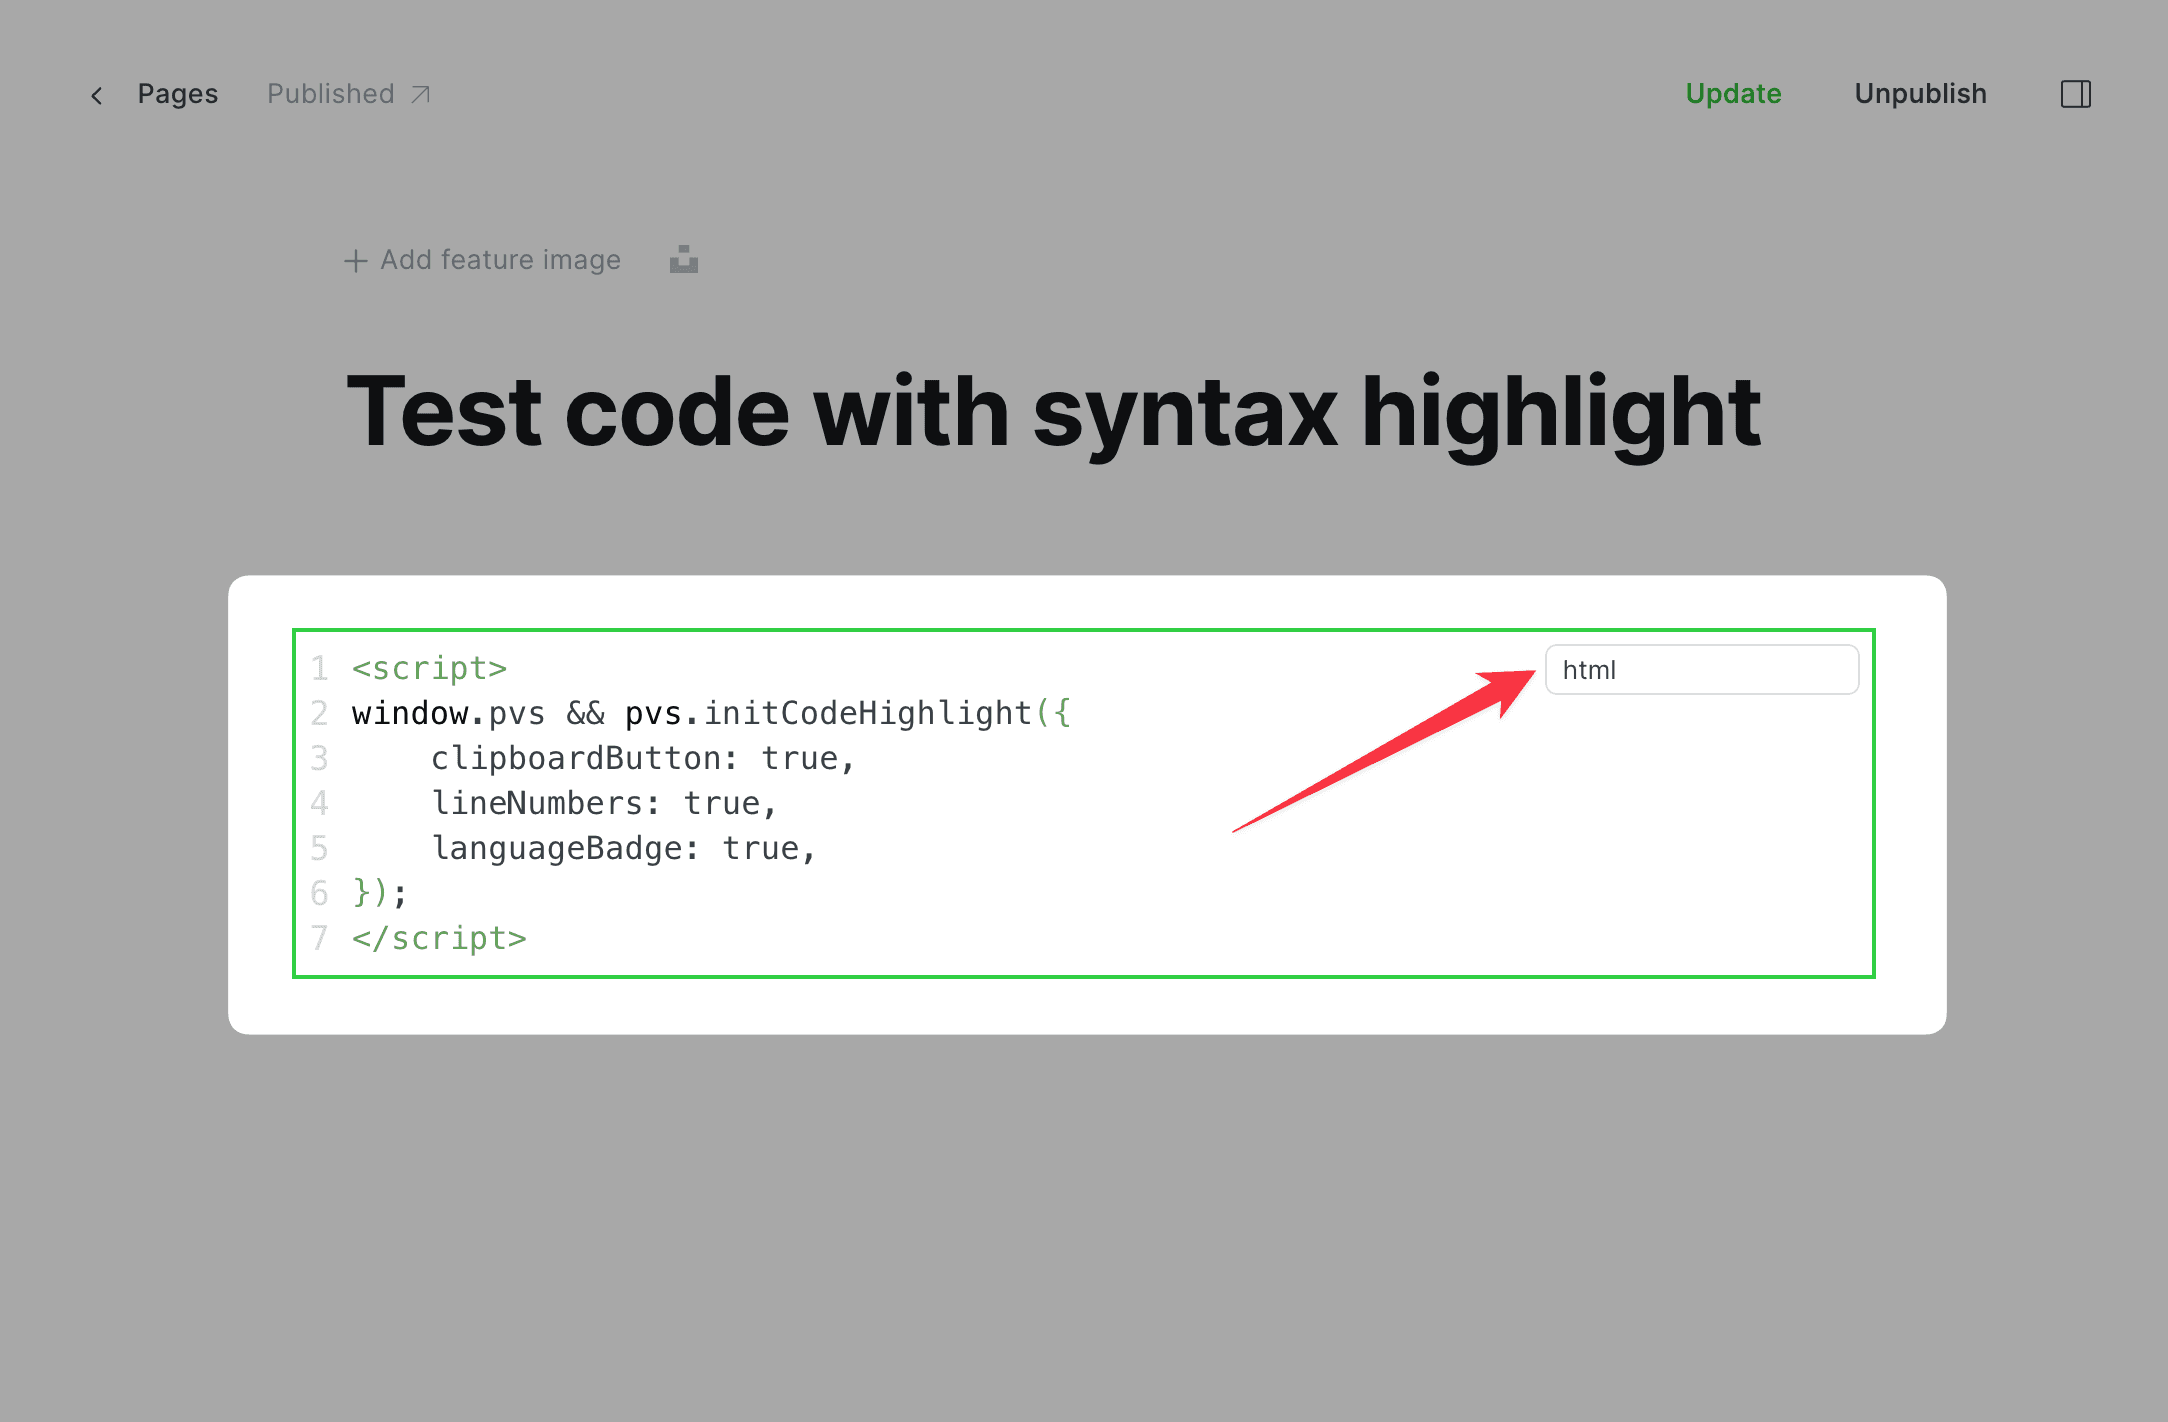Click line 7 containing </script>
The height and width of the screenshot is (1422, 2168).
[x=438, y=937]
